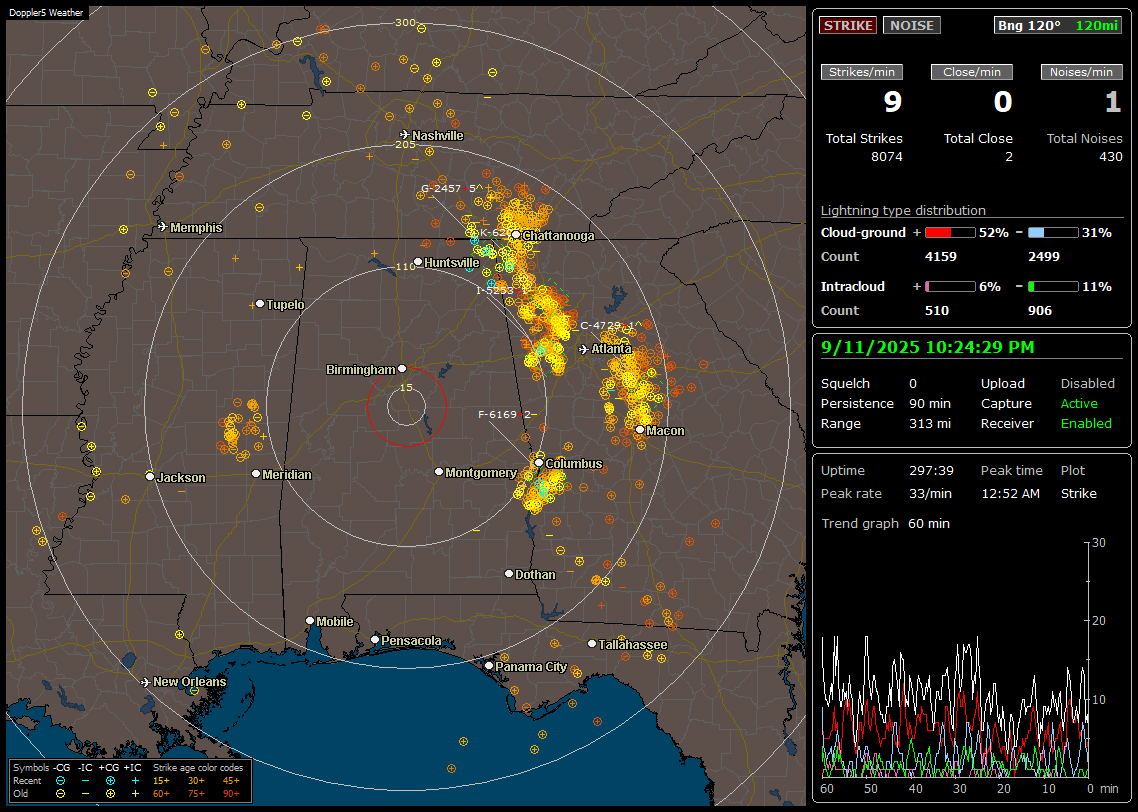Viewport: 1138px width, 812px height.
Task: Click the Noises/min label button
Action: coord(1081,72)
